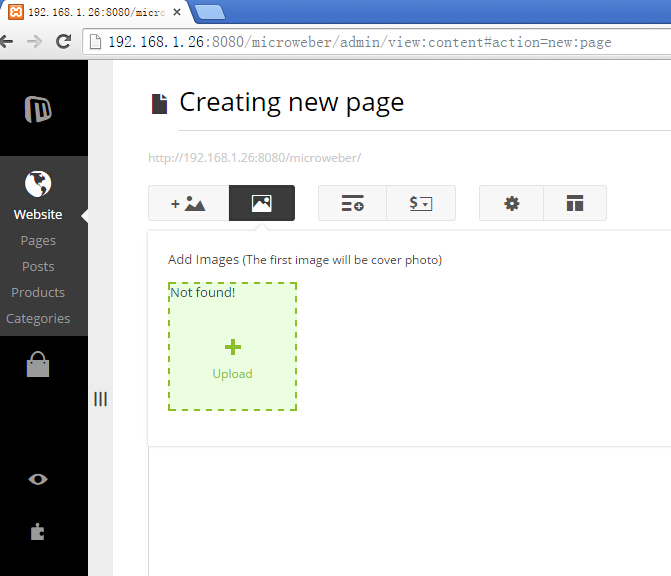Click the XAMPP favicon browser tab
The image size is (671, 576).
pos(16,12)
